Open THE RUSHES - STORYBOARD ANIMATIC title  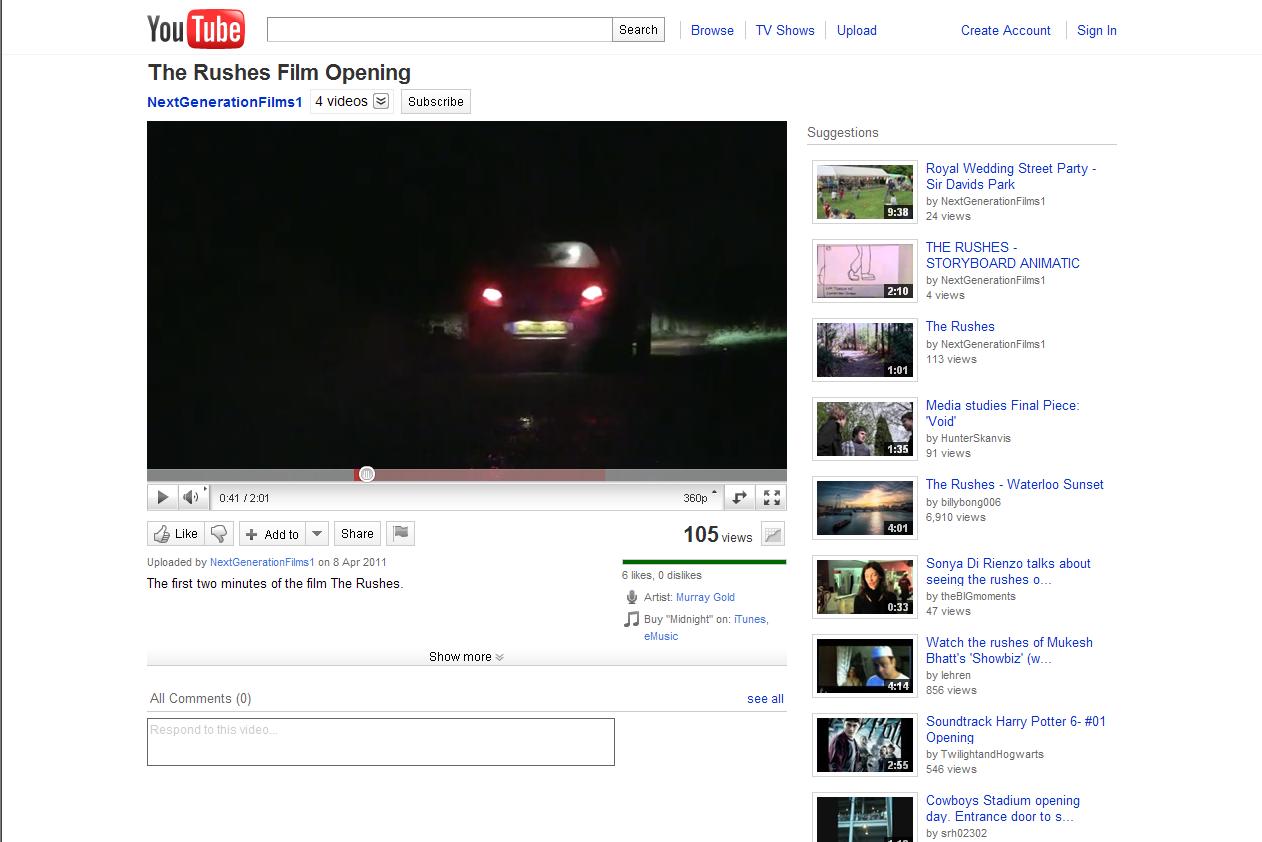click(1003, 255)
